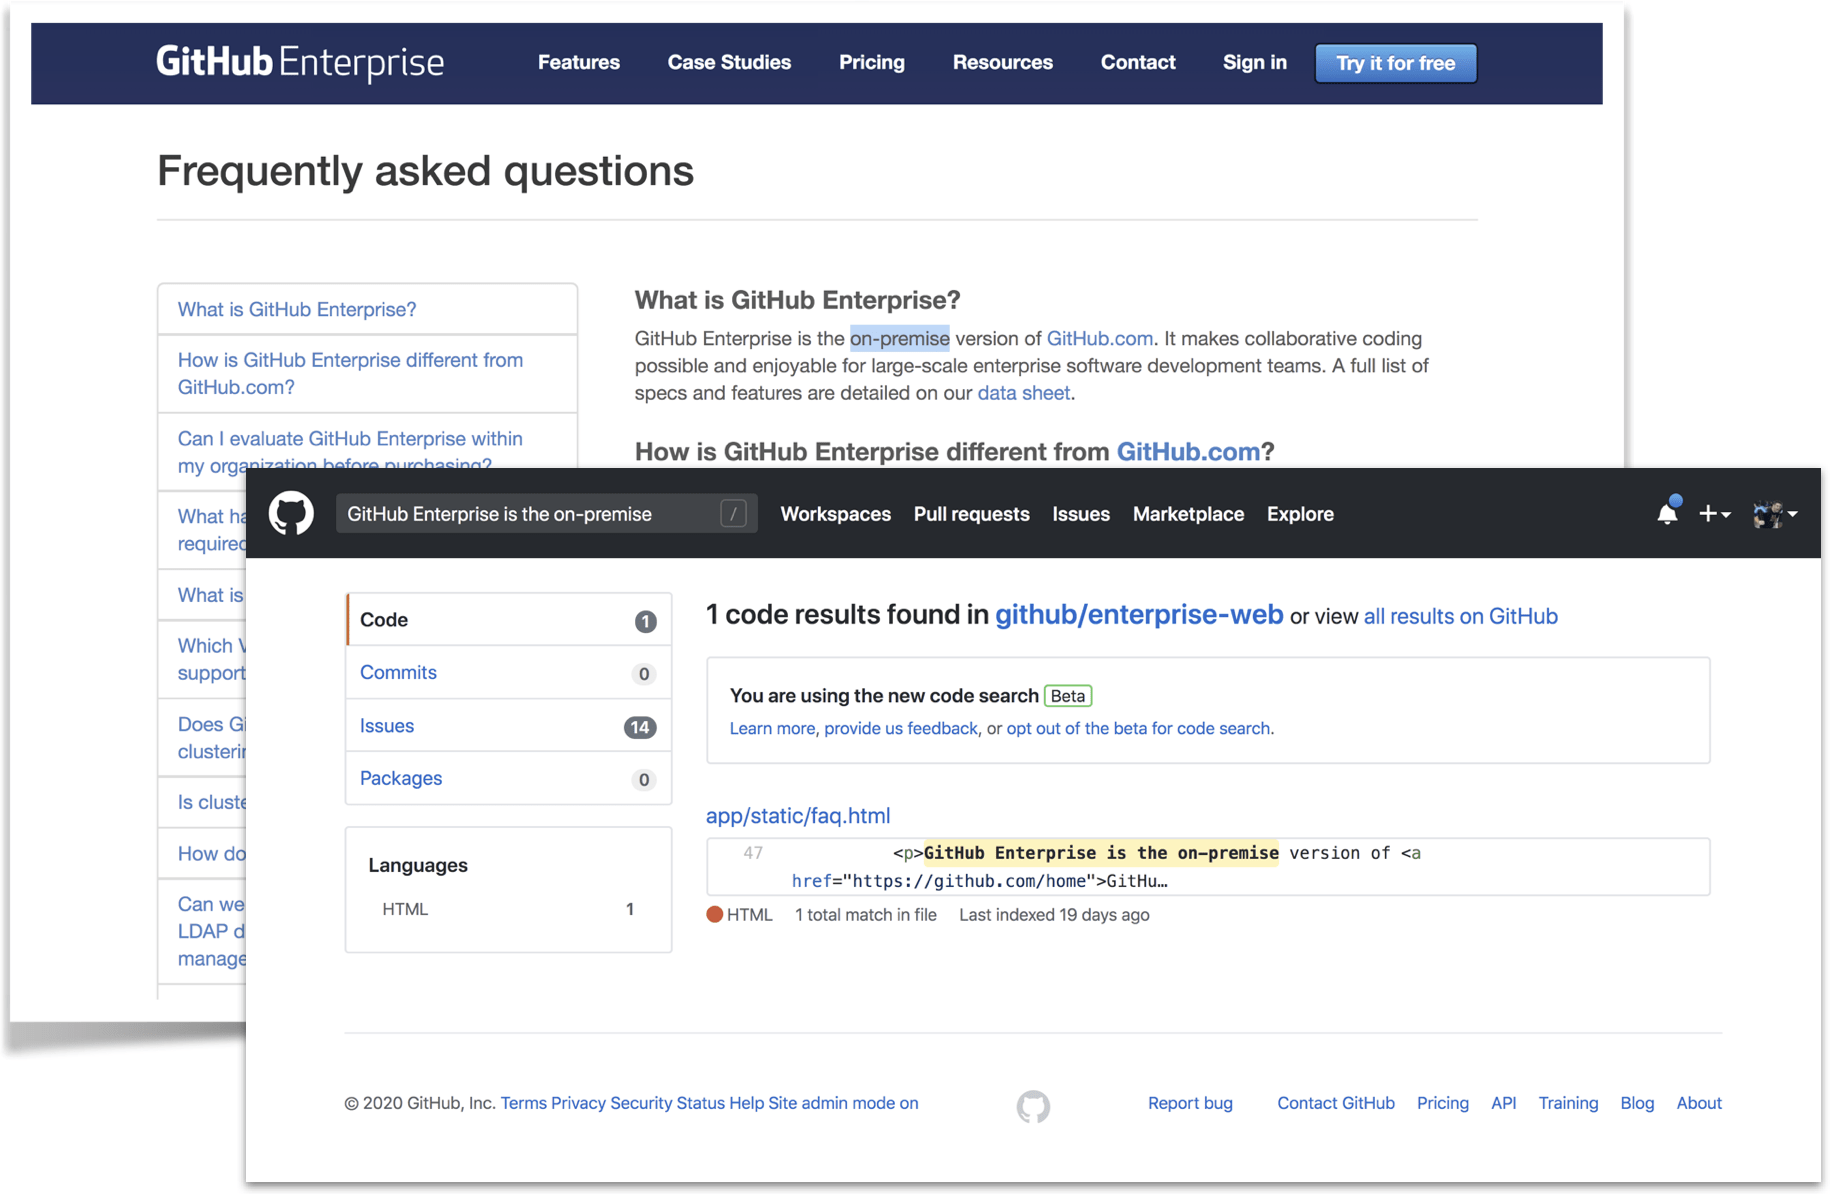1830x1194 pixels.
Task: Click Learn more about code search
Action: [x=772, y=728]
